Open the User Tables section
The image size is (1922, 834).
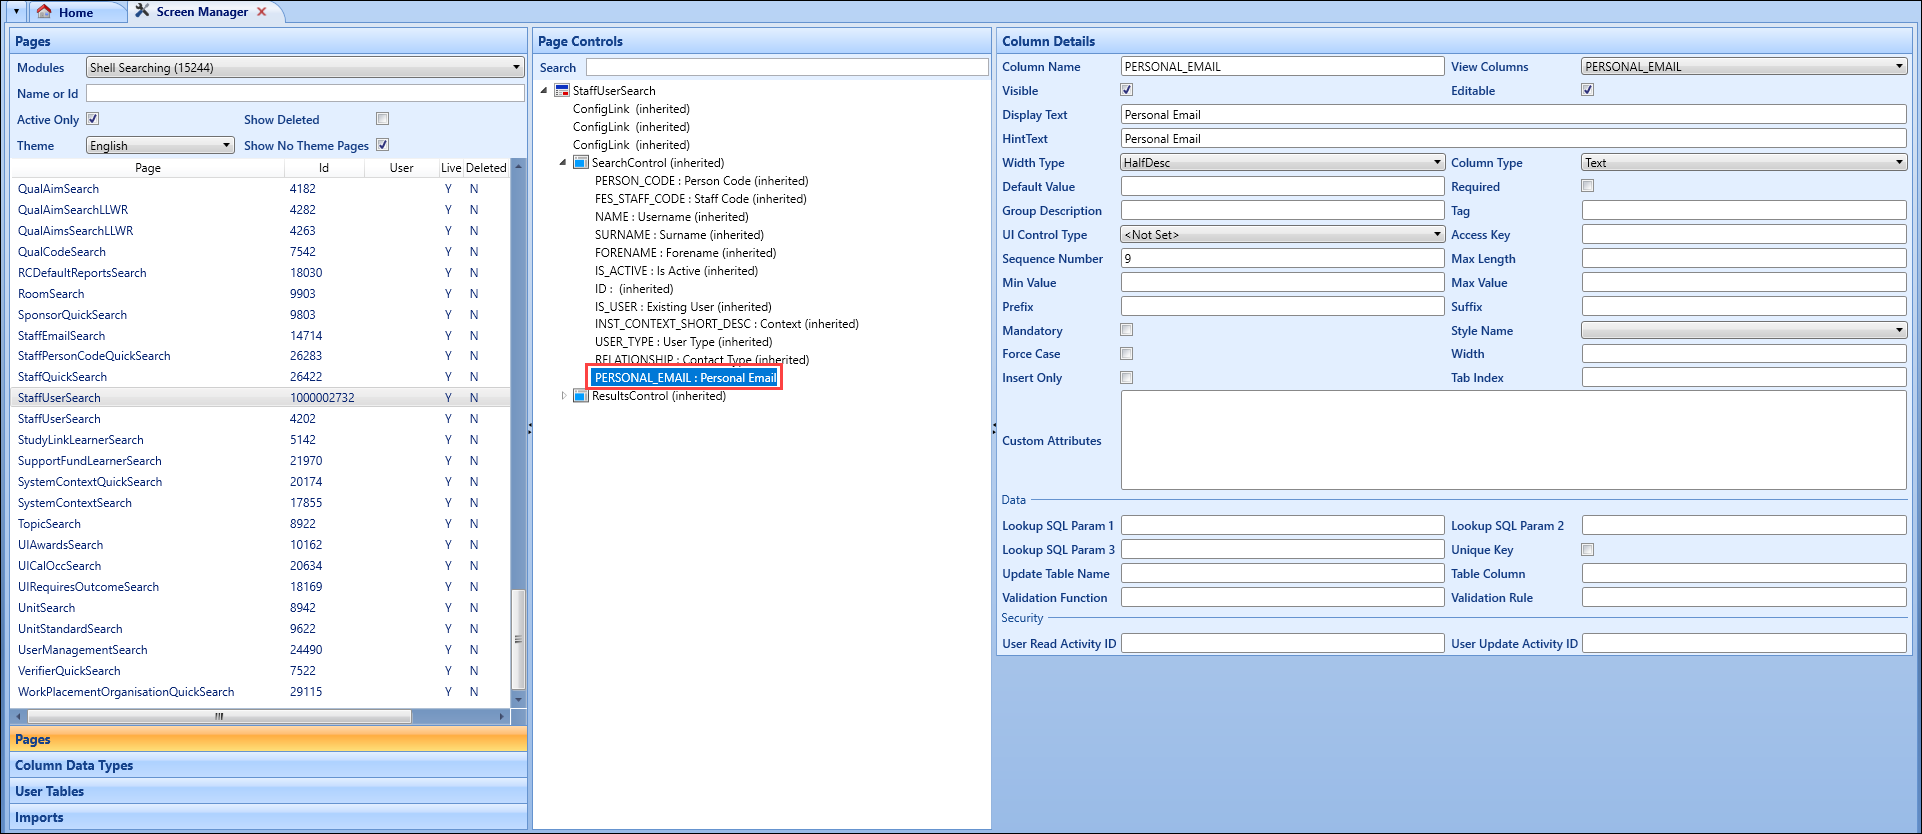point(268,791)
